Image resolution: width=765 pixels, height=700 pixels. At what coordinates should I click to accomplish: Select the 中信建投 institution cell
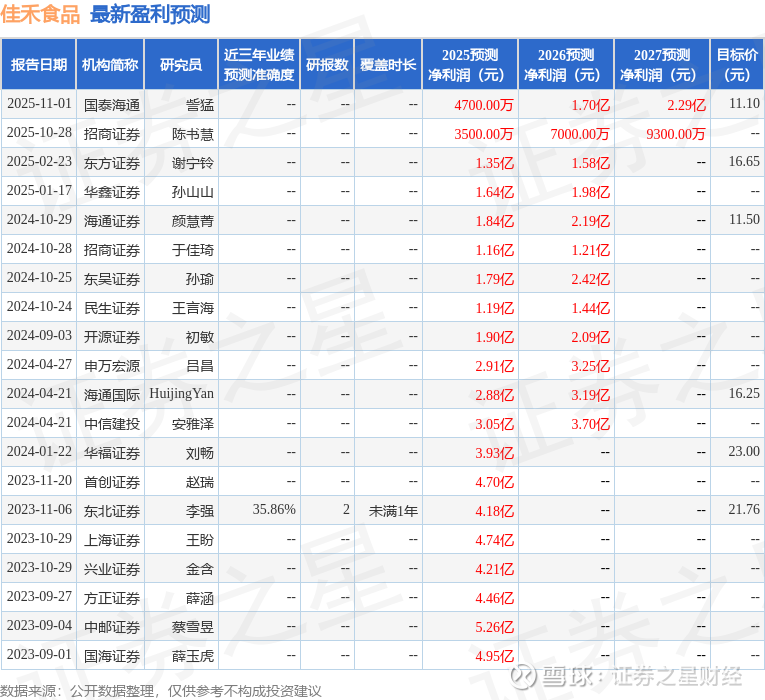(x=112, y=424)
